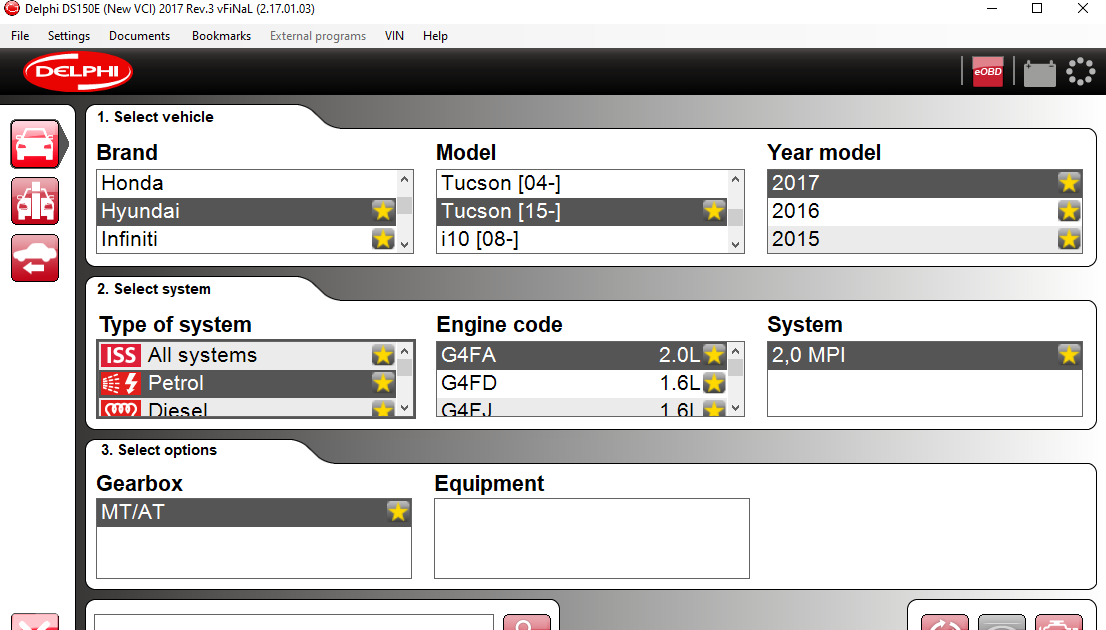Select i10 [08-] model
Viewport: 1106px width, 630px height.
582,239
